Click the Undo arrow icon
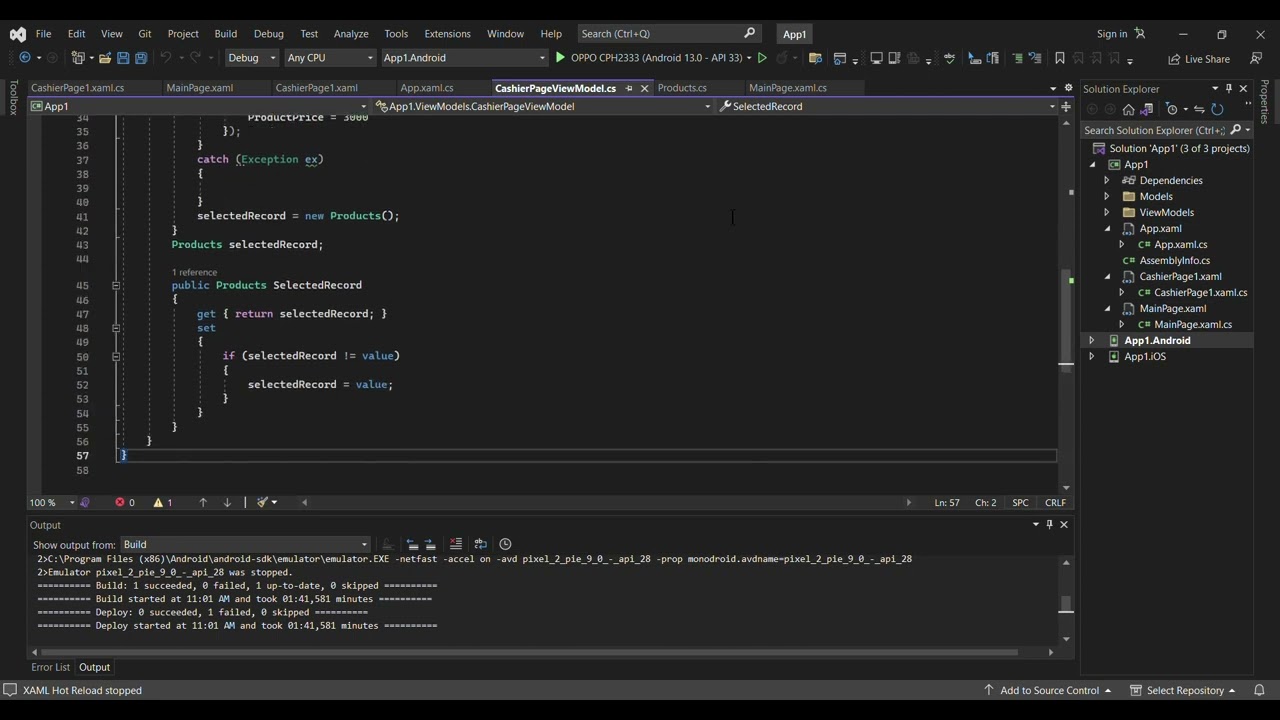The height and width of the screenshot is (720, 1280). click(x=166, y=58)
